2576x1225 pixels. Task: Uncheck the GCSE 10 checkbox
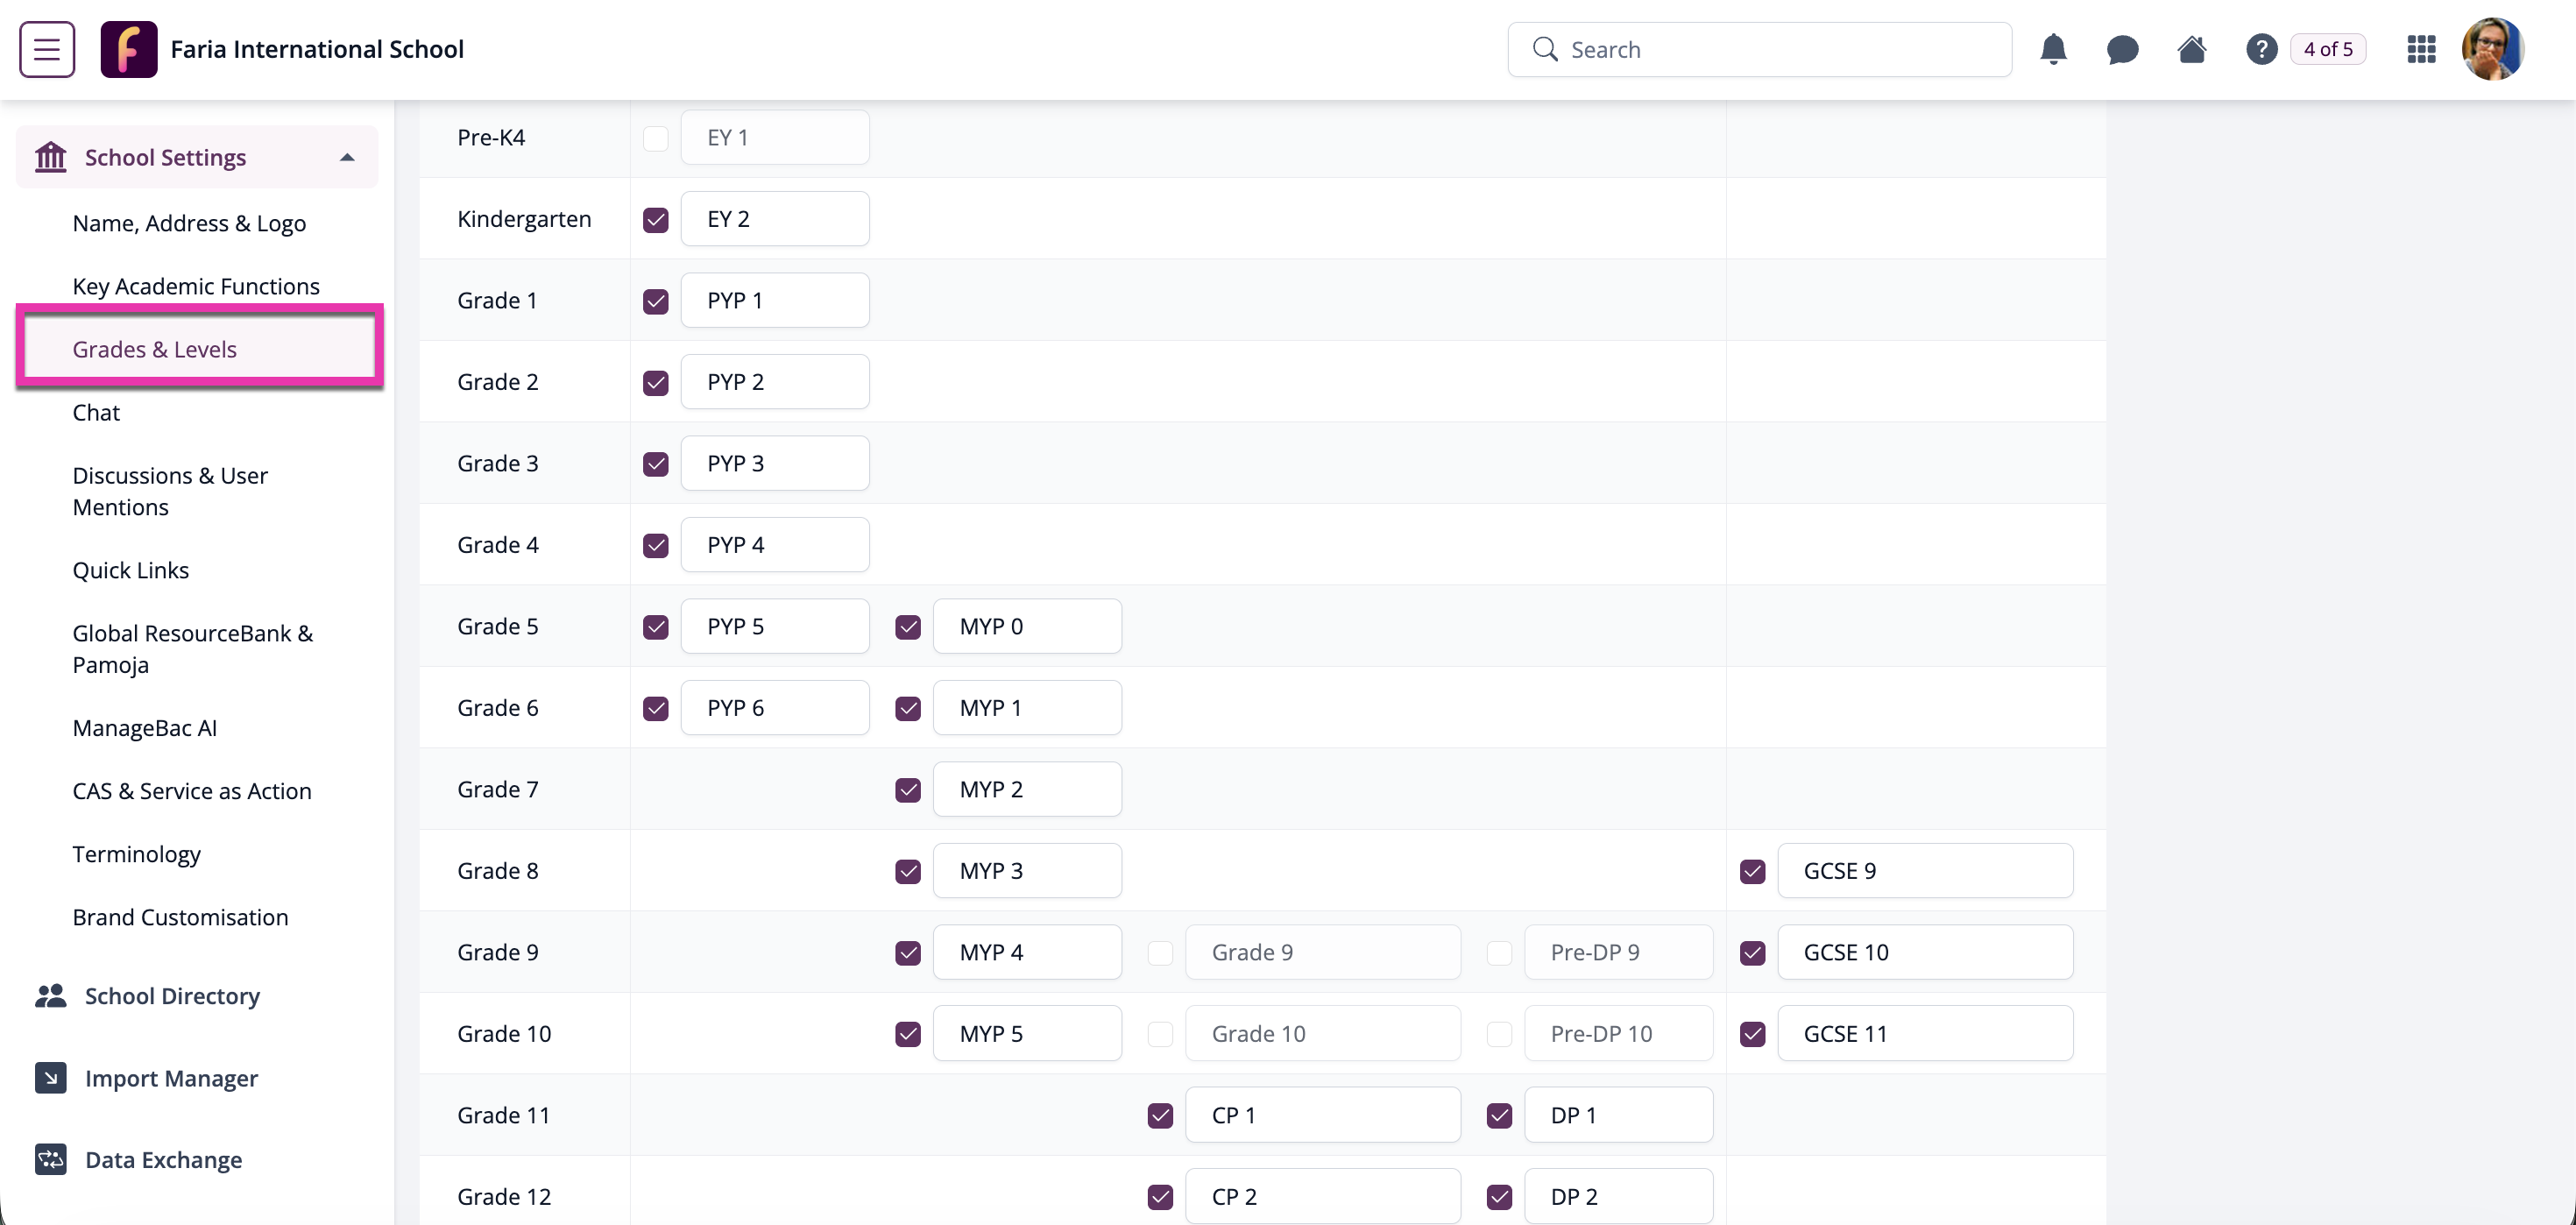coord(1753,953)
